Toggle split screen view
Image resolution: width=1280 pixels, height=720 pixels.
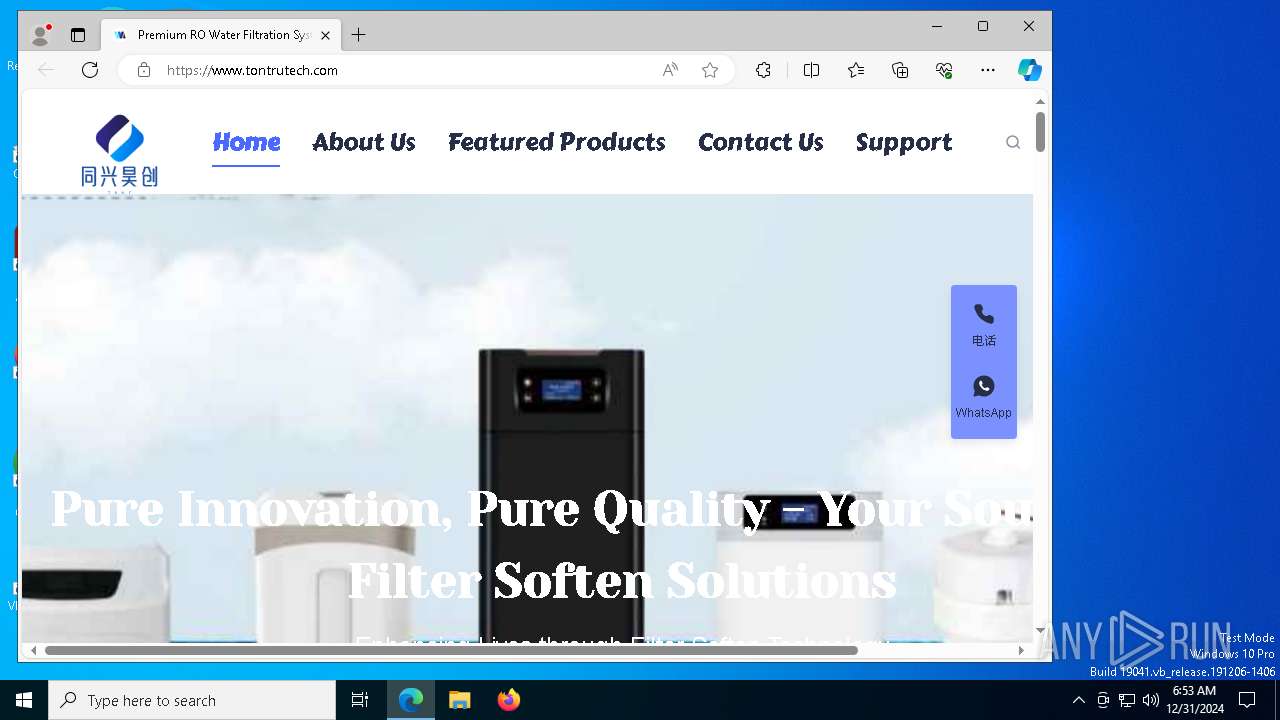pyautogui.click(x=811, y=70)
